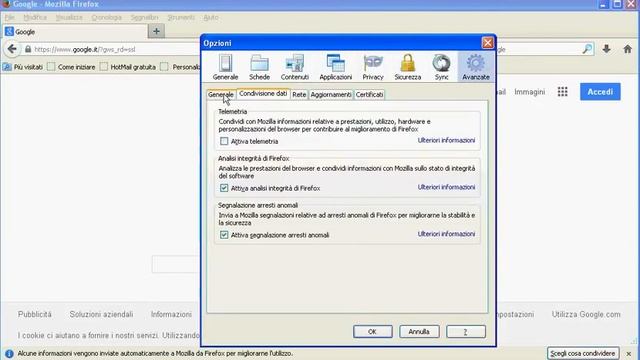This screenshot has height=360, width=640.
Task: Switch to the Certificati sub-tab
Action: (x=369, y=95)
